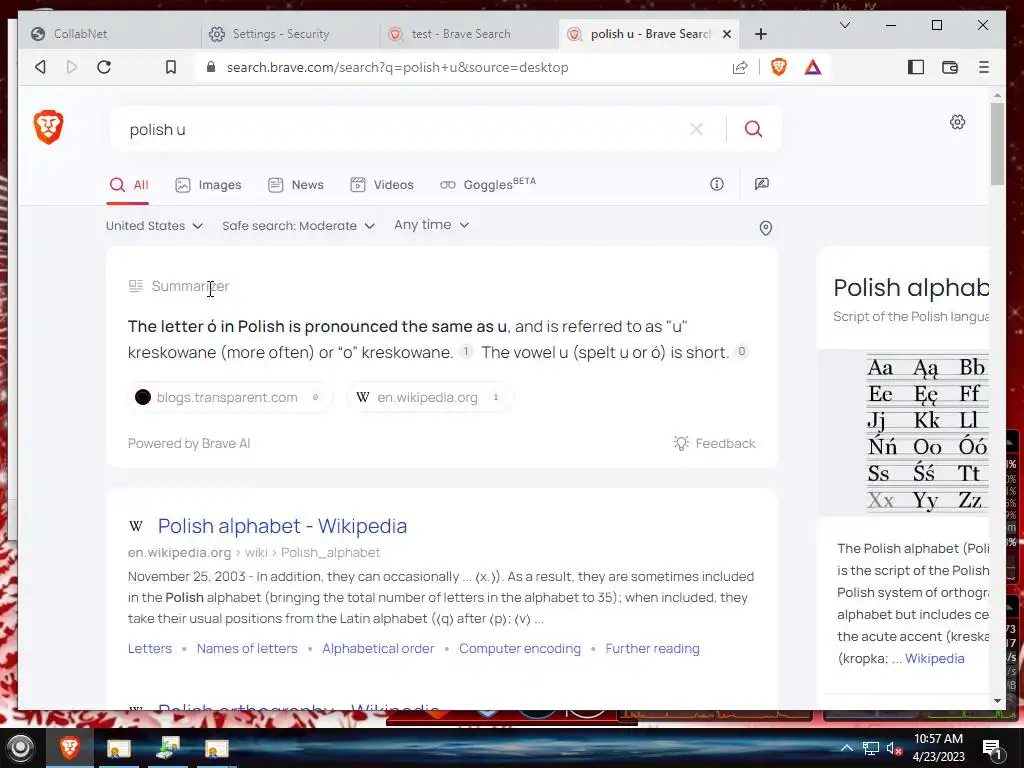1024x768 pixels.
Task: Open the Names of letters sublink
Action: (x=247, y=648)
